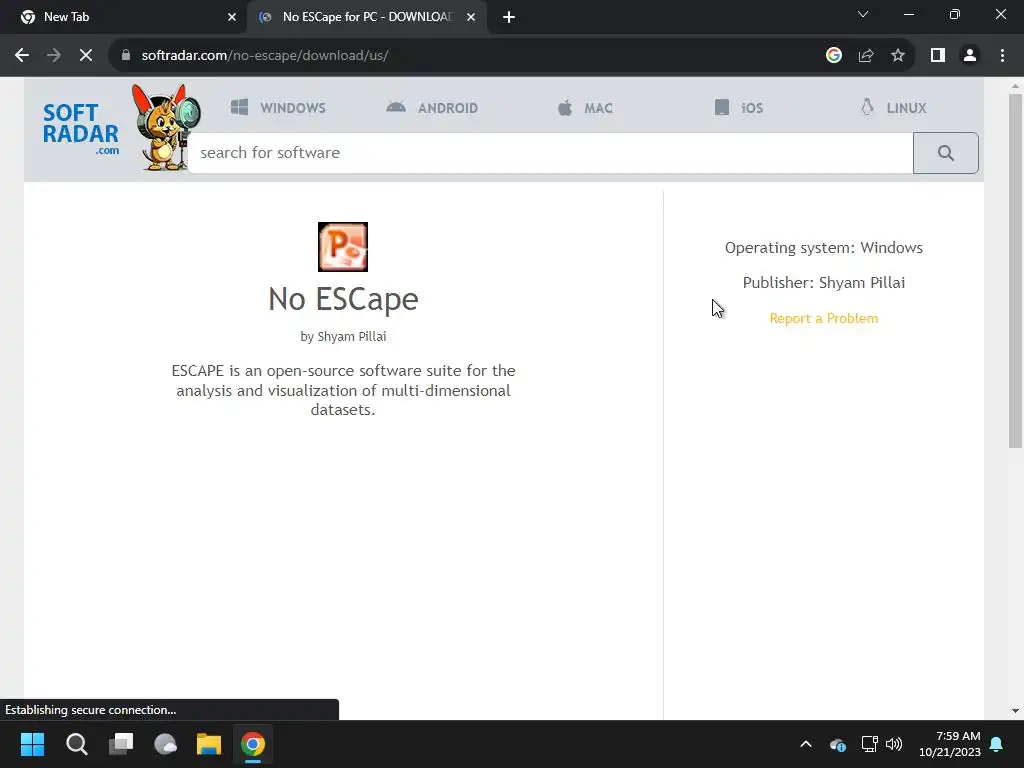Viewport: 1024px width, 768px height.
Task: Click the No ESCape title
Action: (x=343, y=299)
